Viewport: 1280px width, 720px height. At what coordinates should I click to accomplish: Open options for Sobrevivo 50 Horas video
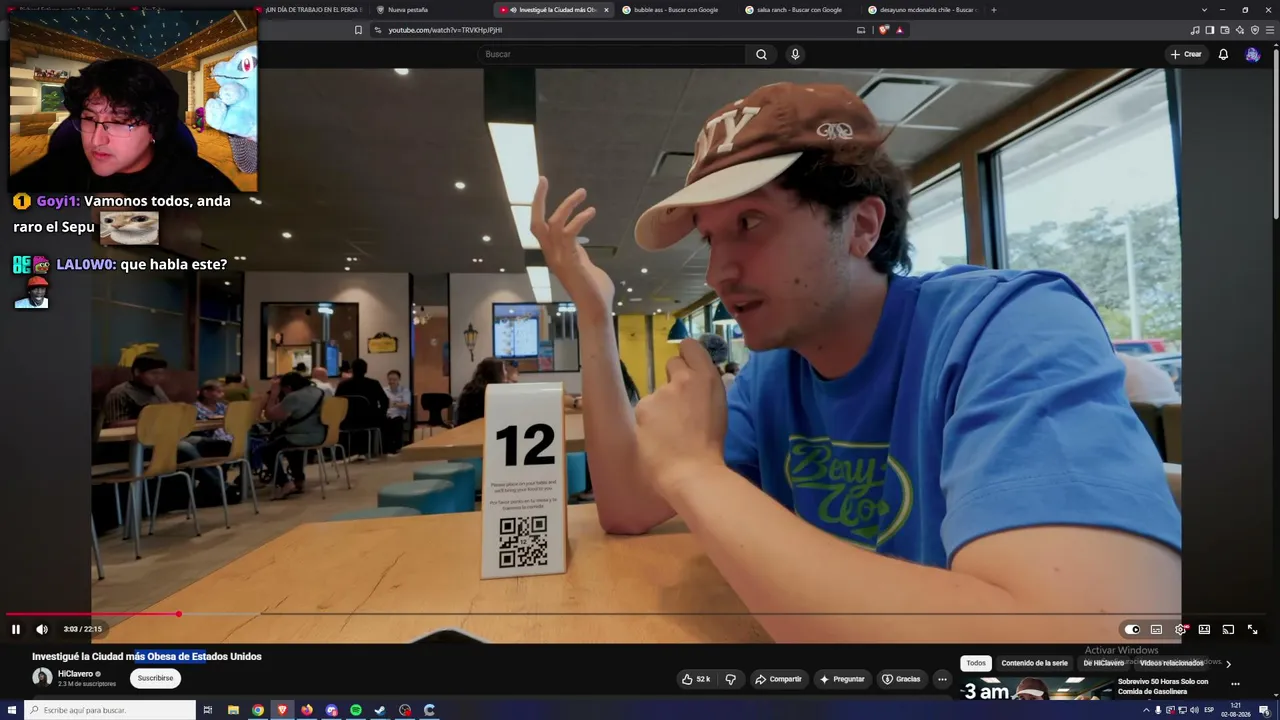[x=1235, y=684]
